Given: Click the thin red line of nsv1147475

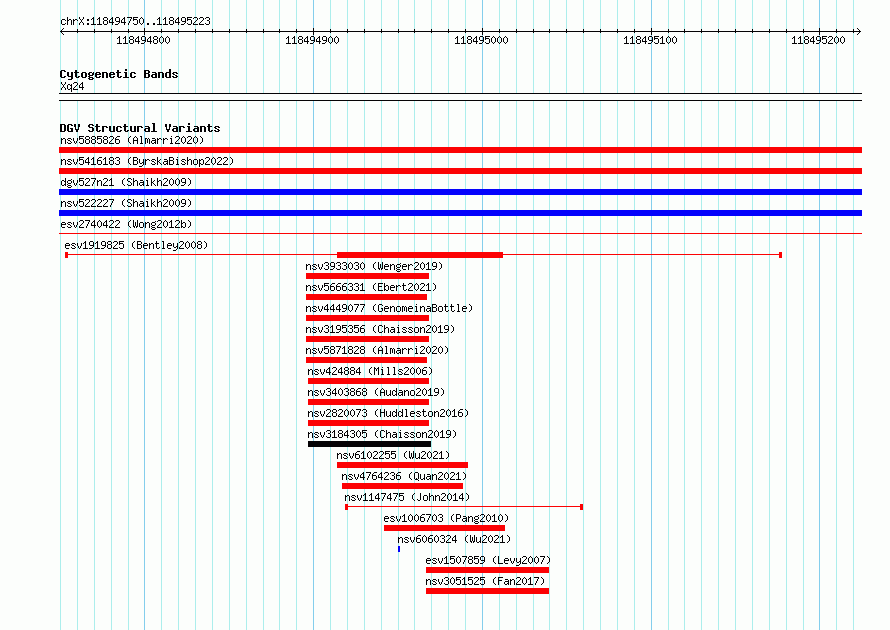Looking at the screenshot, I should [464, 507].
